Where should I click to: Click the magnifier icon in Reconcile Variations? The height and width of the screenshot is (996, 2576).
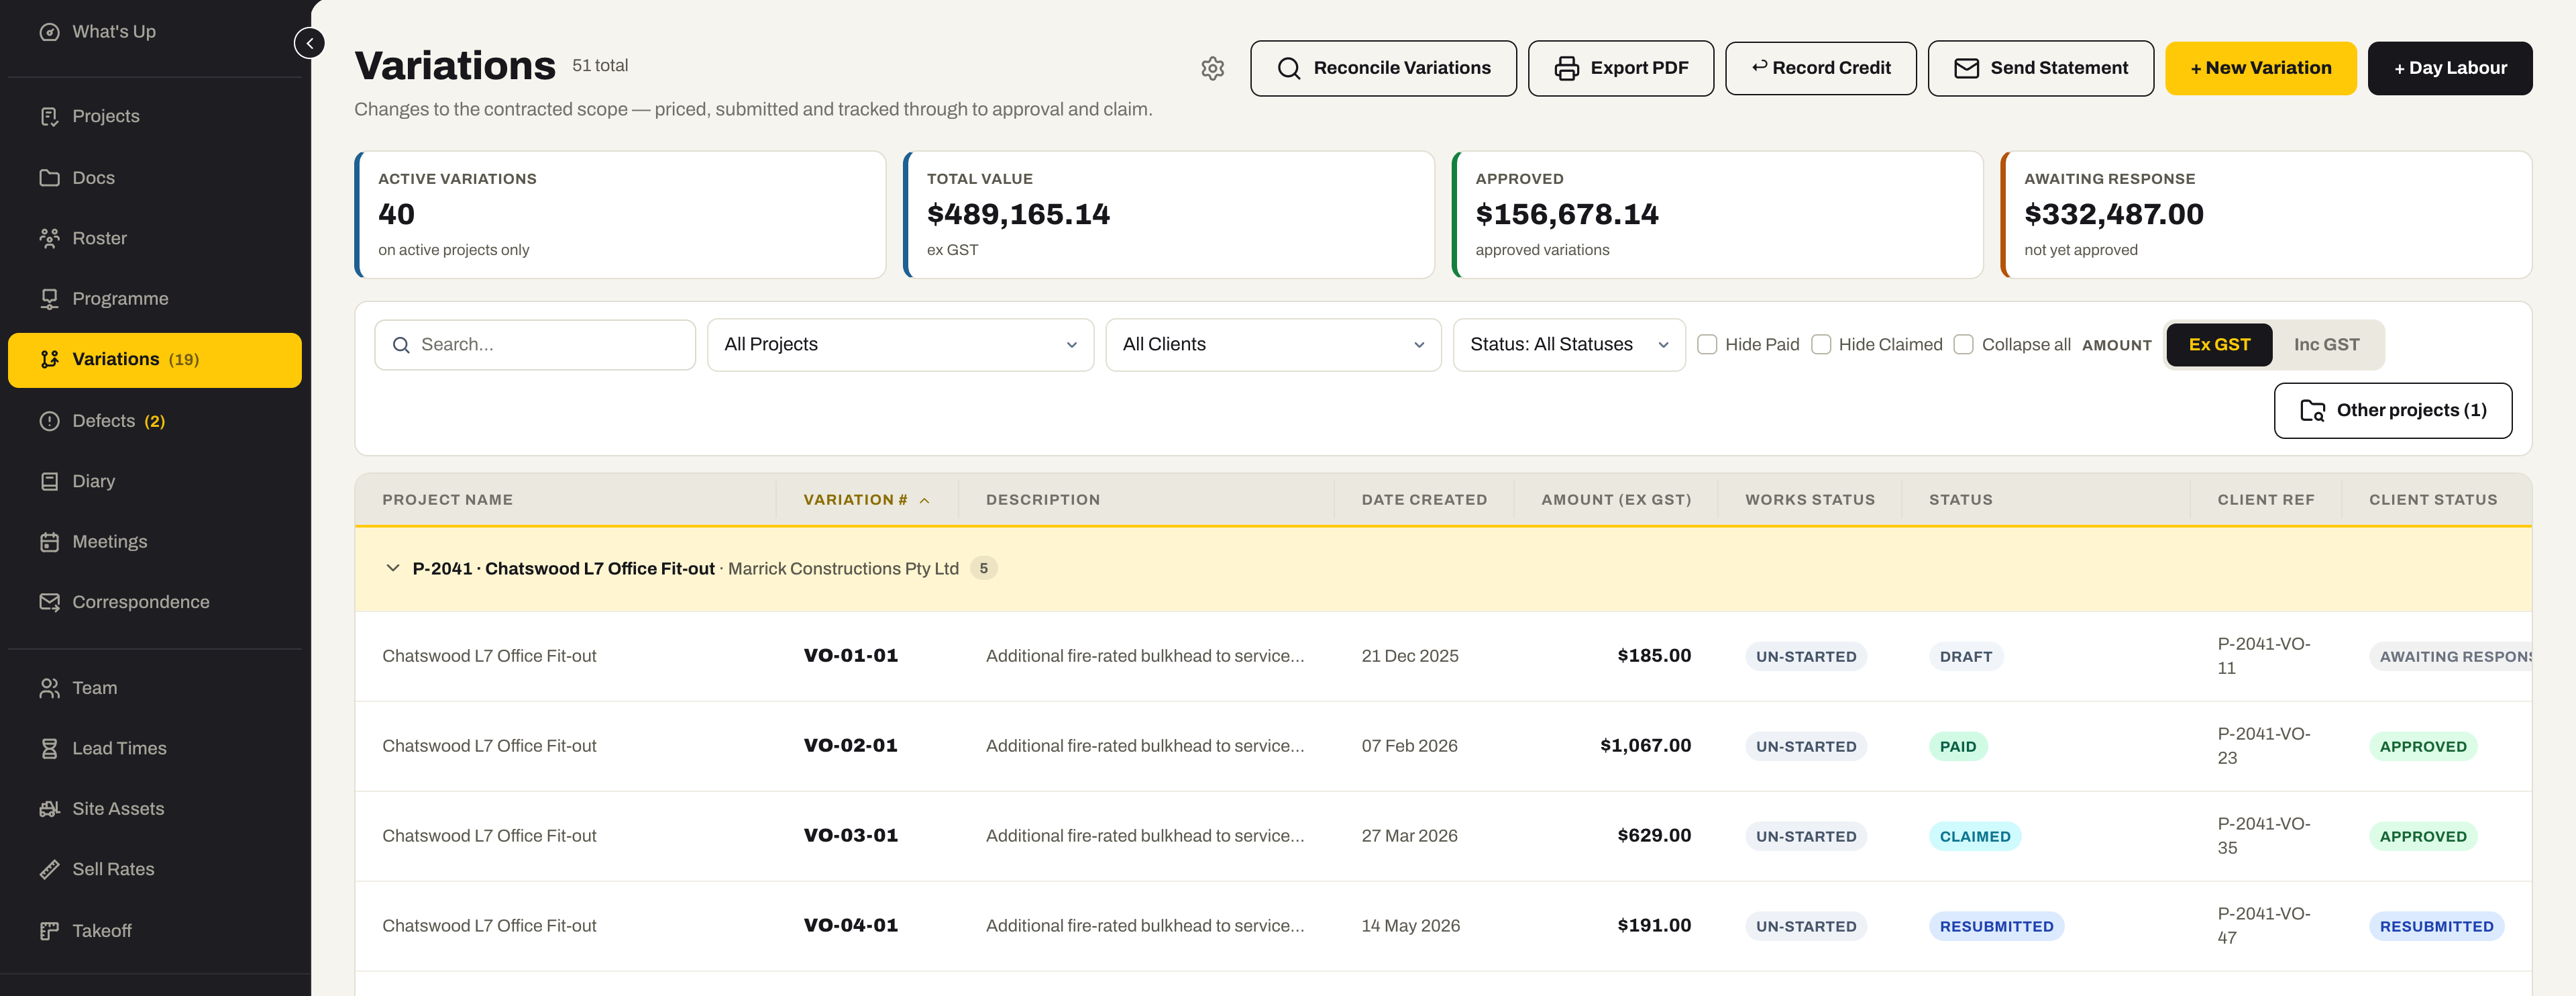[1289, 68]
